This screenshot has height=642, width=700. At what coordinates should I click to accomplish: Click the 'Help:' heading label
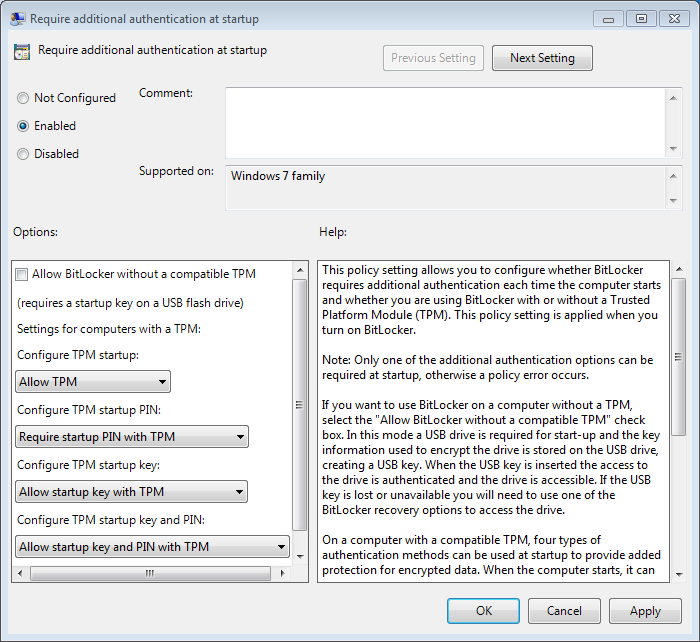tap(333, 232)
